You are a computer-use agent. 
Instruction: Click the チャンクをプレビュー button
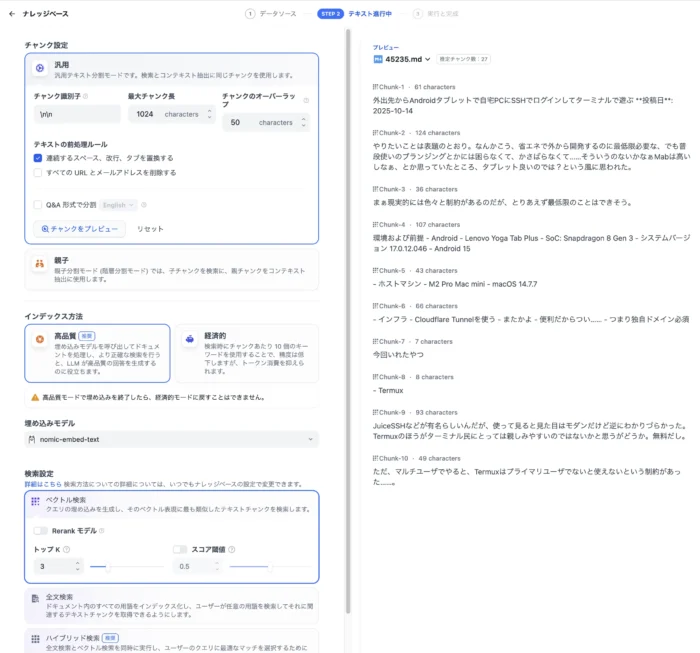coord(78,229)
